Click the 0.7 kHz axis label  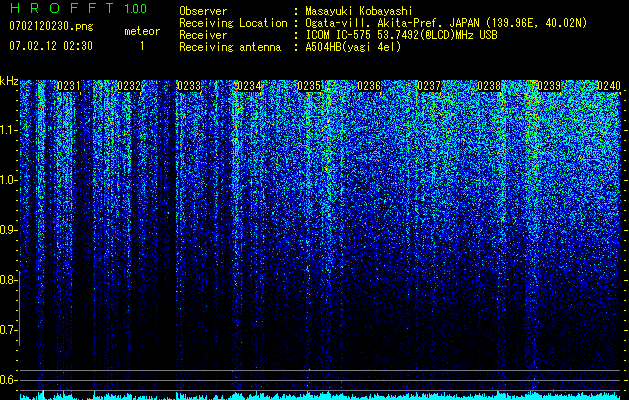(7, 330)
